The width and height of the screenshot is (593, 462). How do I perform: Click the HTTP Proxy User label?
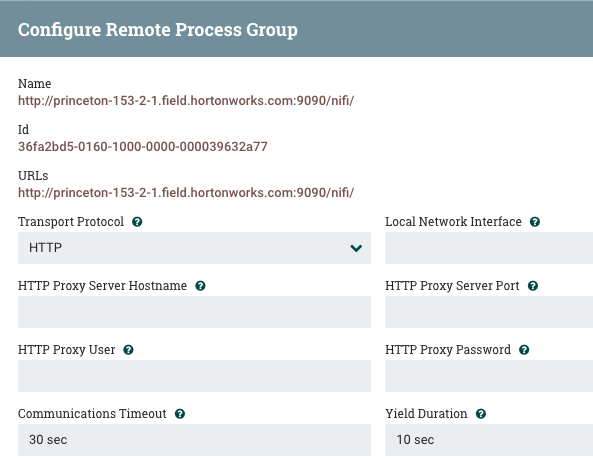[x=67, y=350]
